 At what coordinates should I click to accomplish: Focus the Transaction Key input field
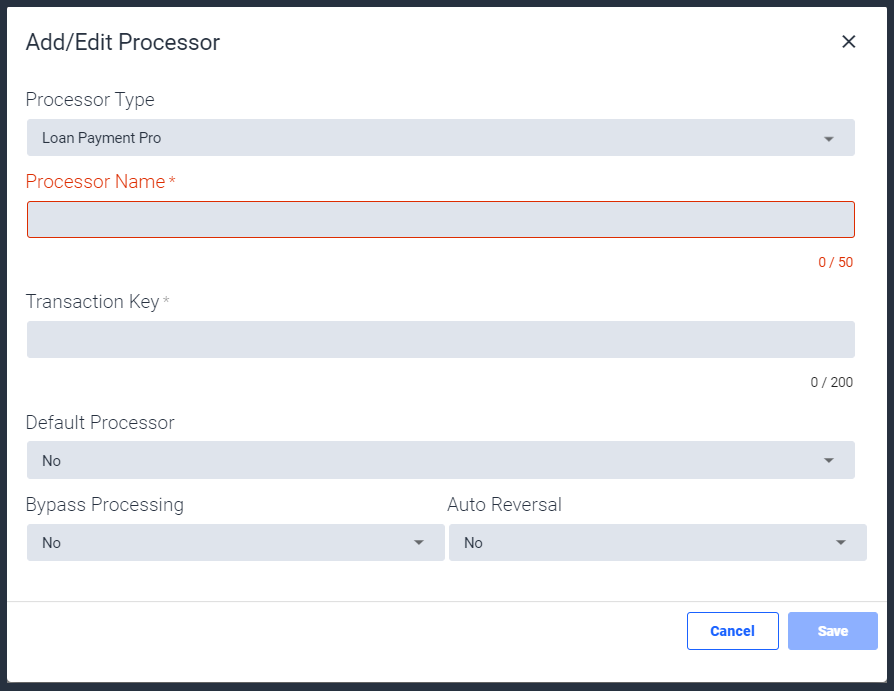[441, 340]
